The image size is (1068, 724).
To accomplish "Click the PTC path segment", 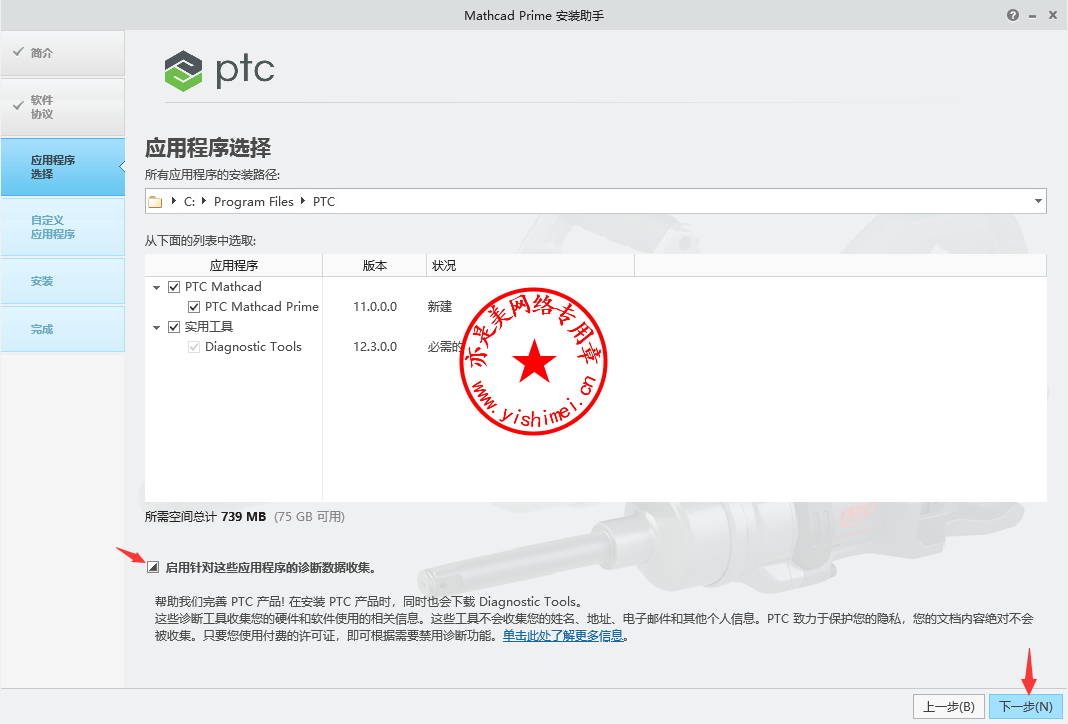I will (x=324, y=202).
